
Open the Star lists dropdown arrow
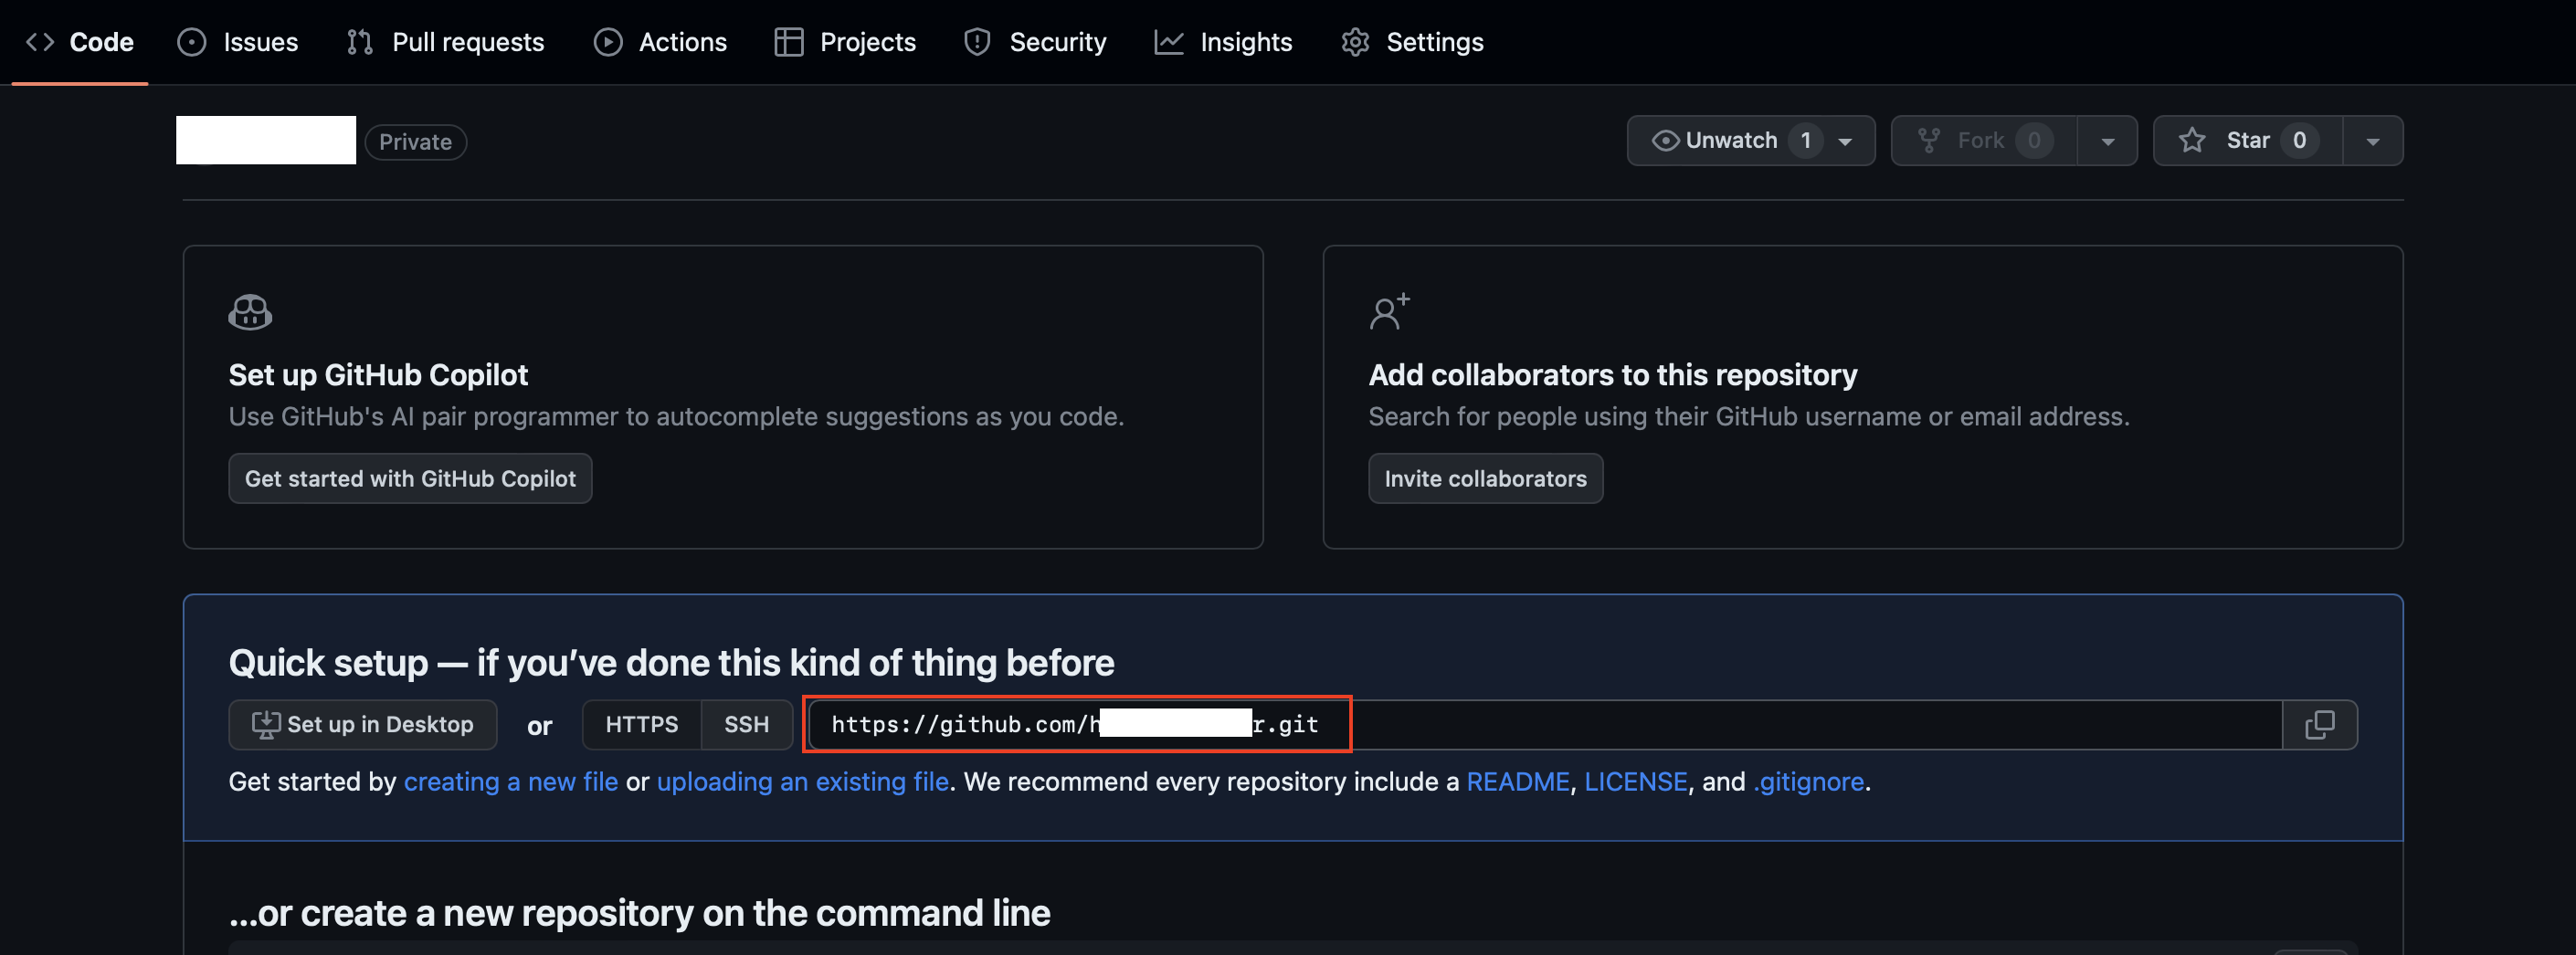coord(2372,141)
